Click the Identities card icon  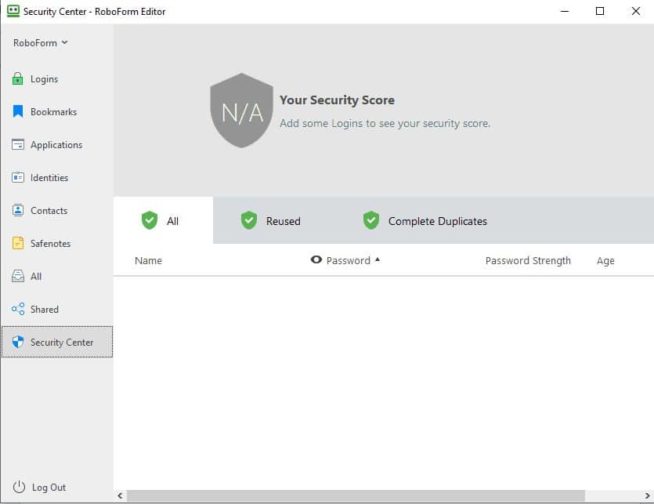pos(18,177)
